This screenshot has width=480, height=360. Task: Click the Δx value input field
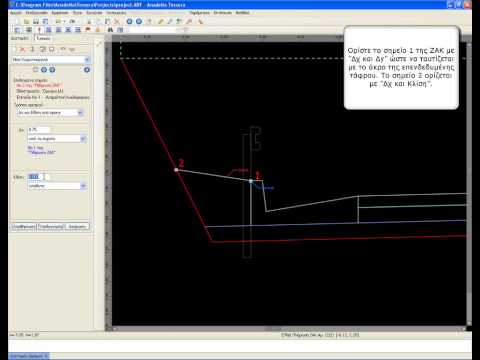(39, 129)
